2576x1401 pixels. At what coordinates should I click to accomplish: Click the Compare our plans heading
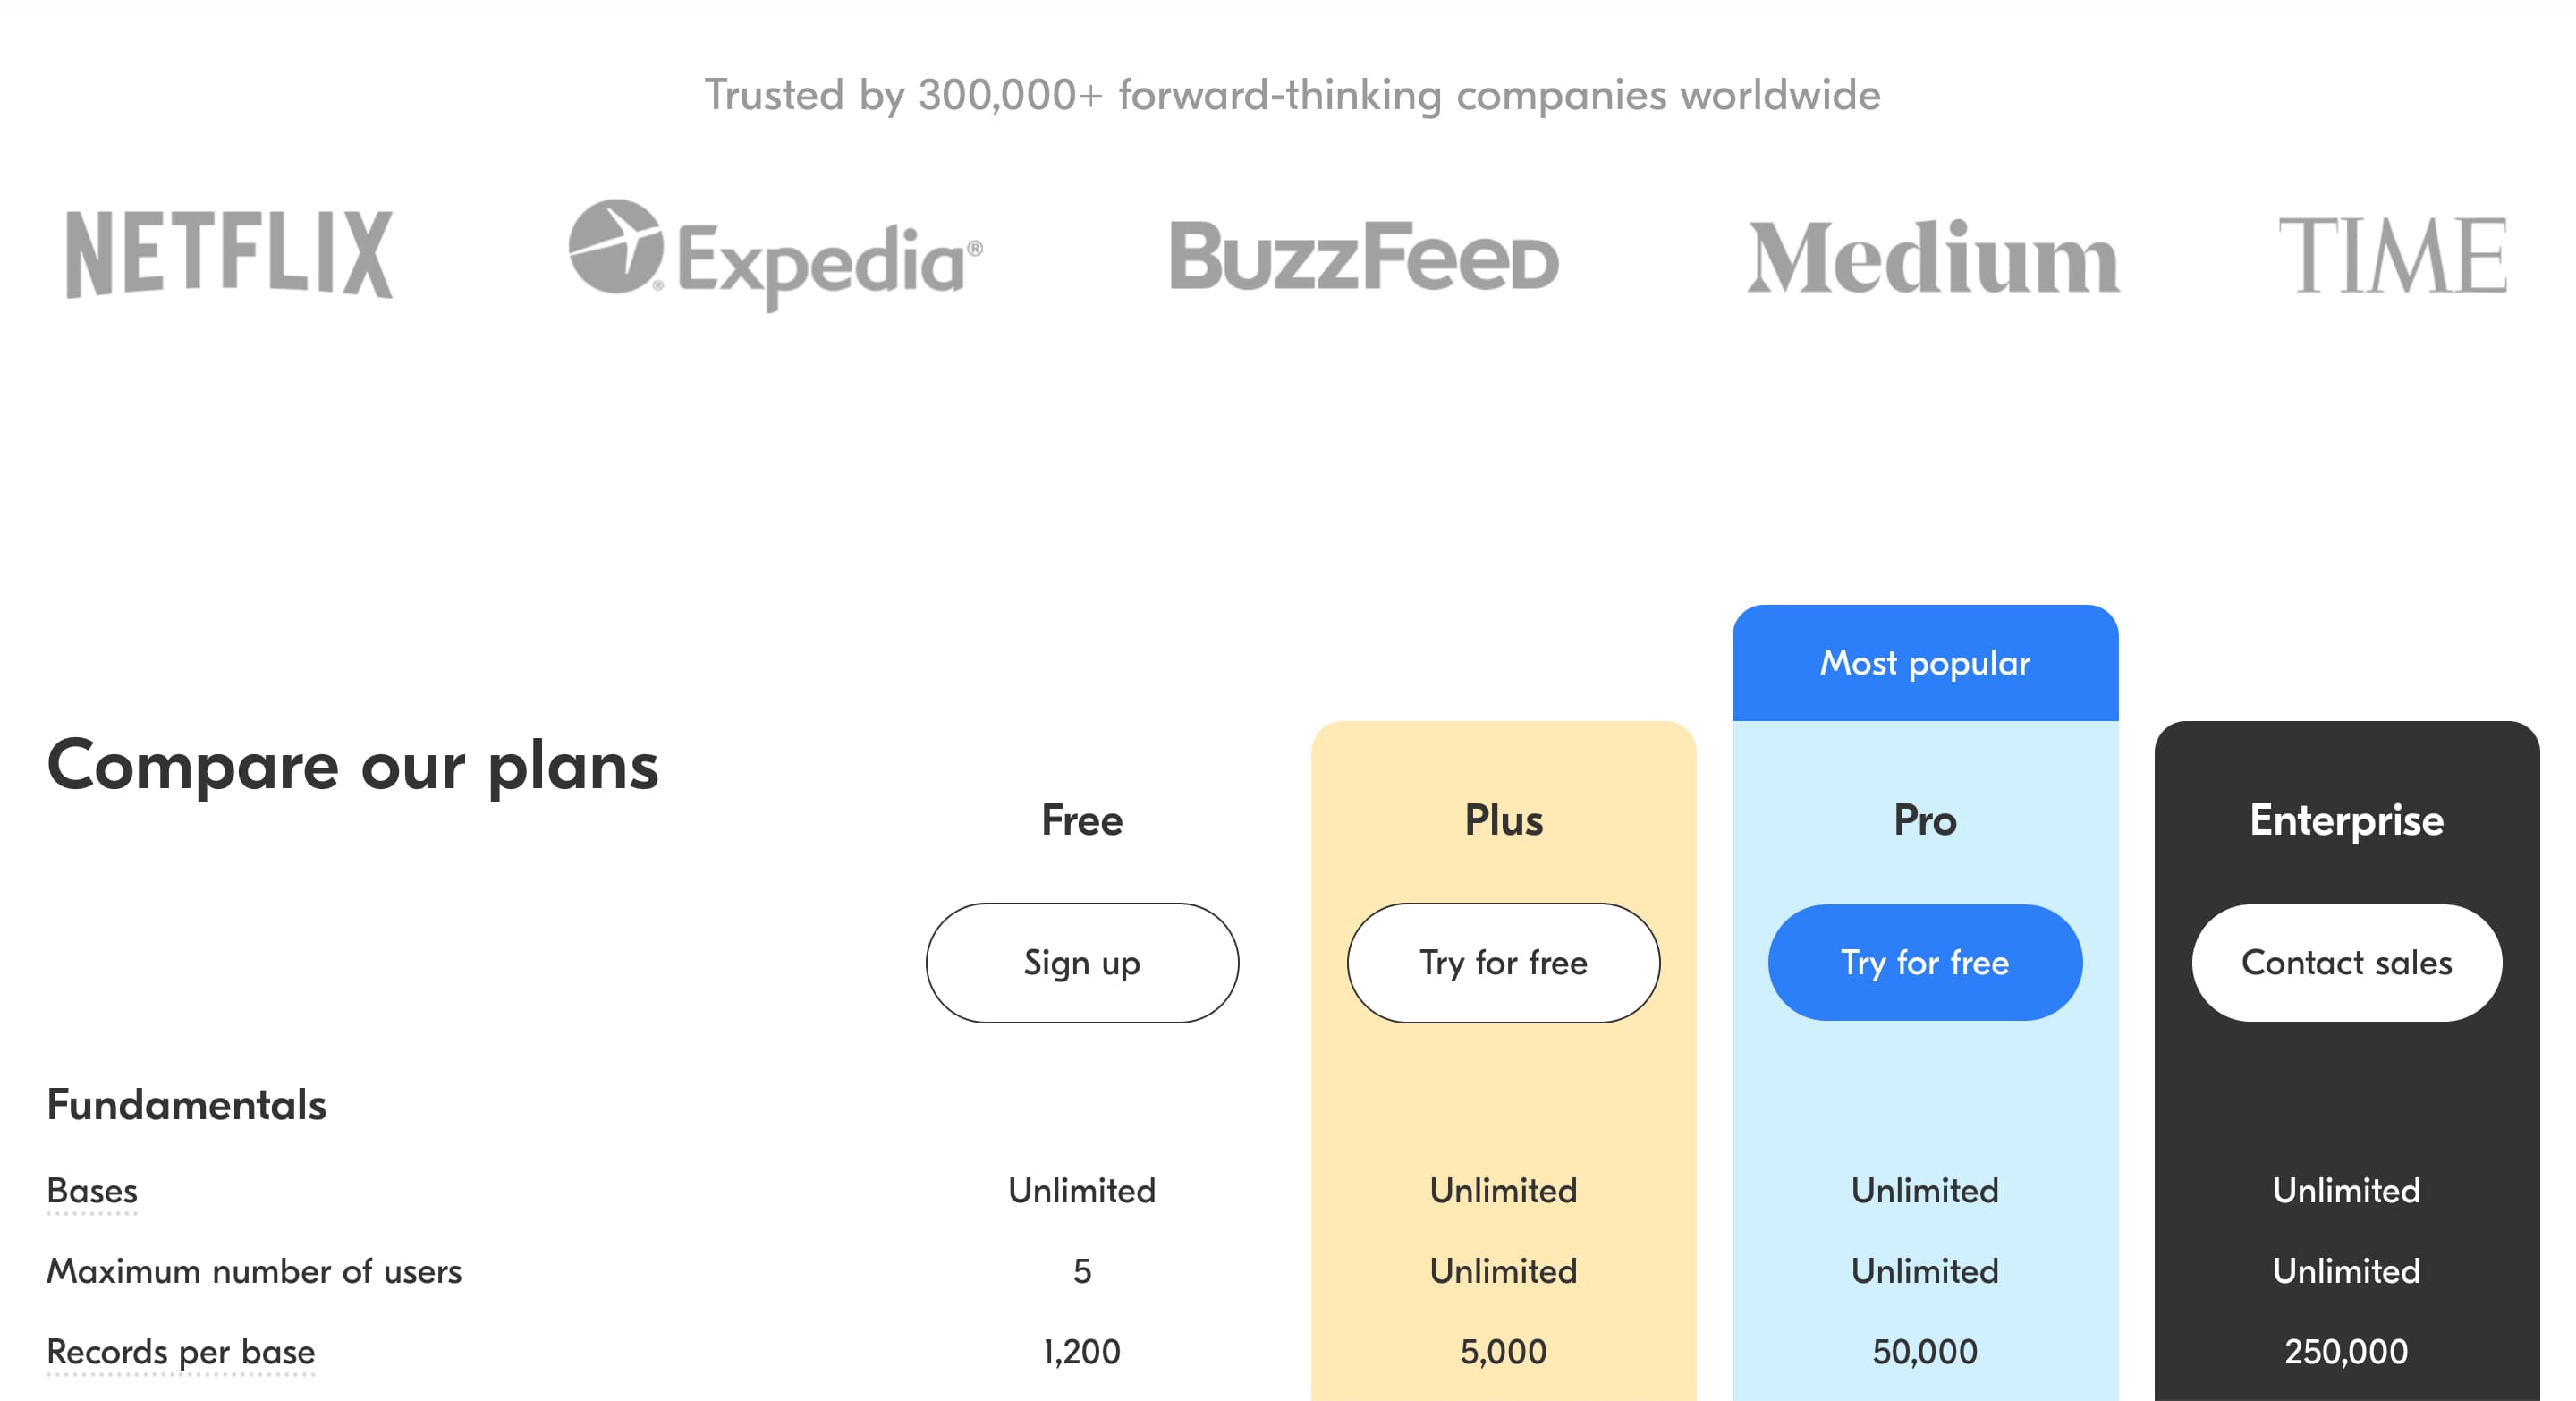[x=353, y=766]
